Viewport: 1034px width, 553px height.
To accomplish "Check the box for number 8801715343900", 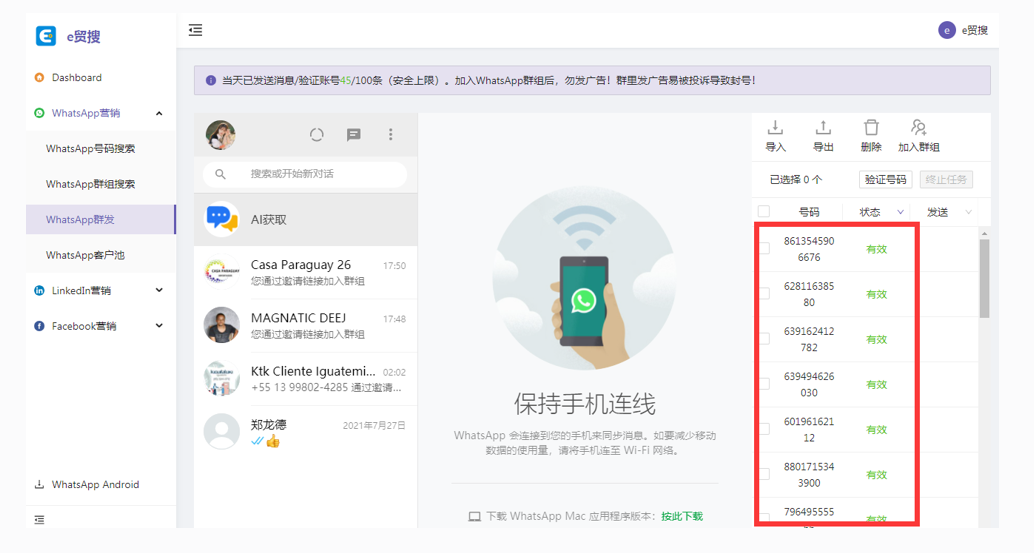I will pos(764,475).
